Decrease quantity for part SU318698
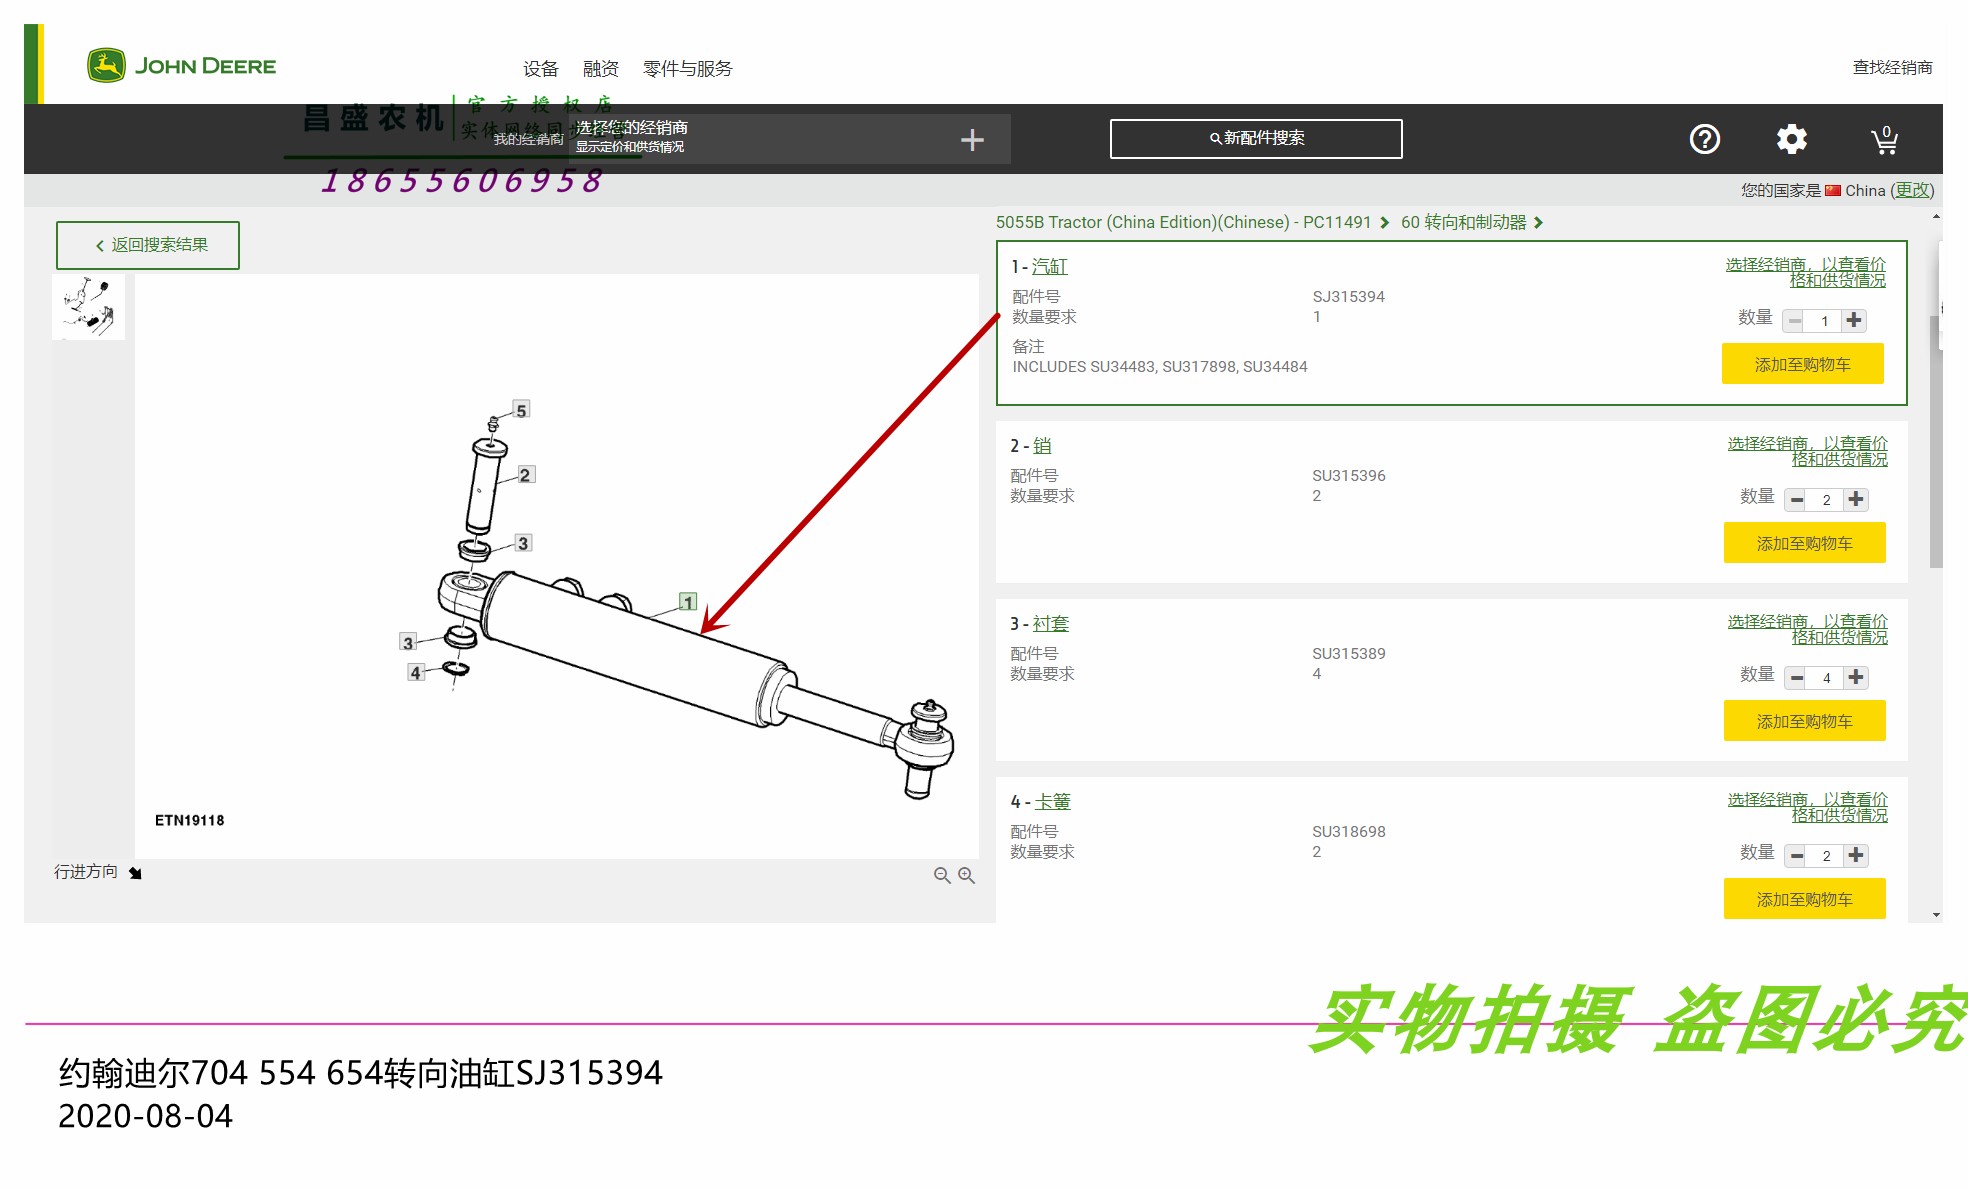 1797,855
